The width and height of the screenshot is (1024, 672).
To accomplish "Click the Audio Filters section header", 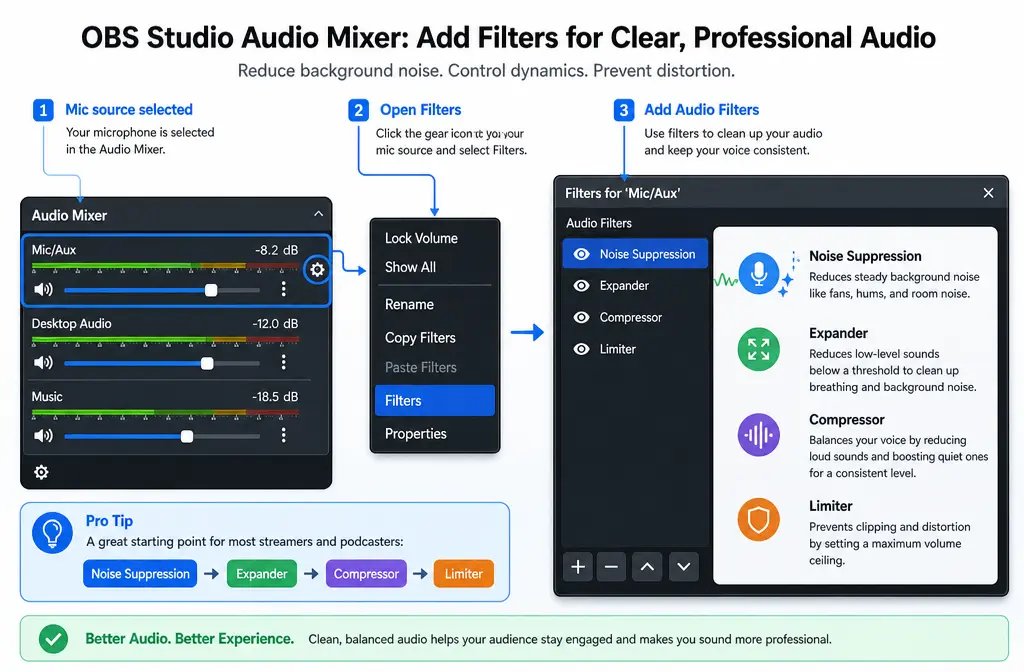I will 599,223.
